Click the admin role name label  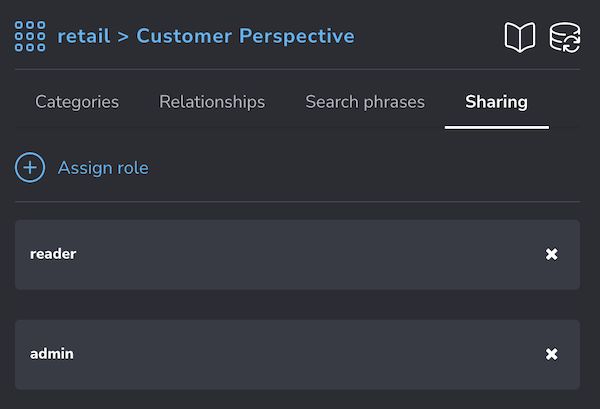[x=52, y=354]
